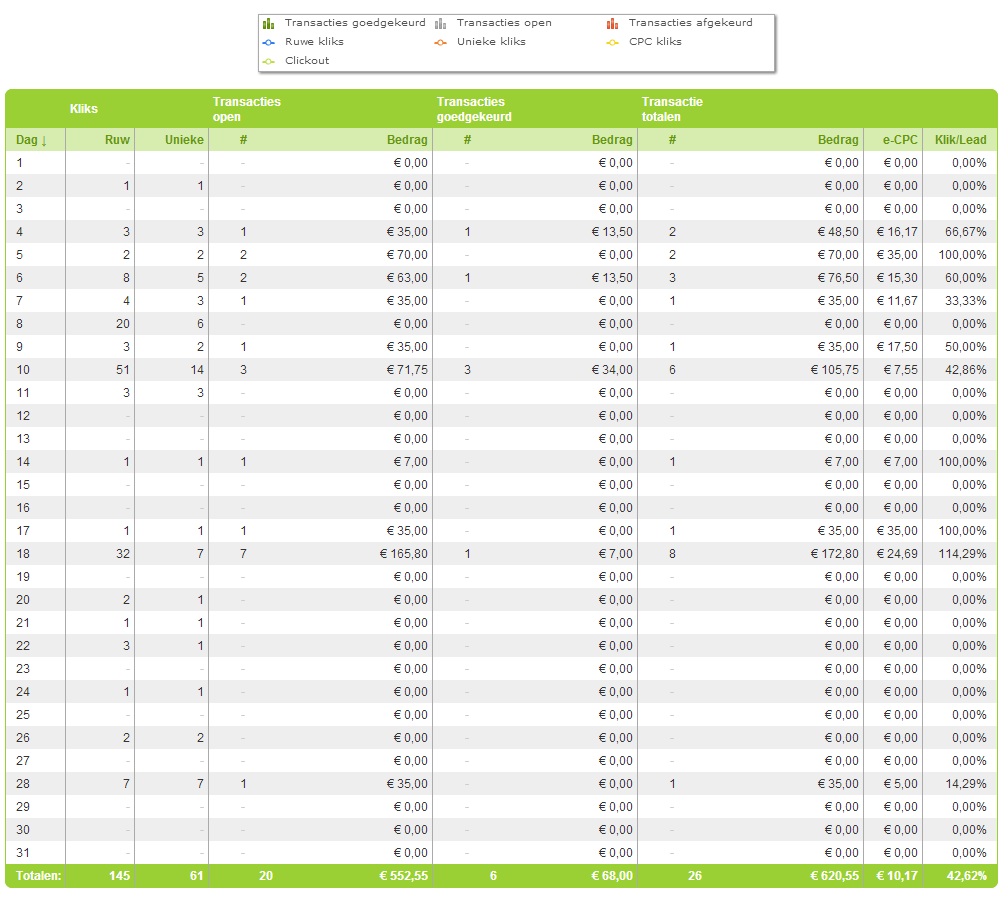The height and width of the screenshot is (900, 1008).
Task: Click the total raw clicks 145
Action: [119, 876]
